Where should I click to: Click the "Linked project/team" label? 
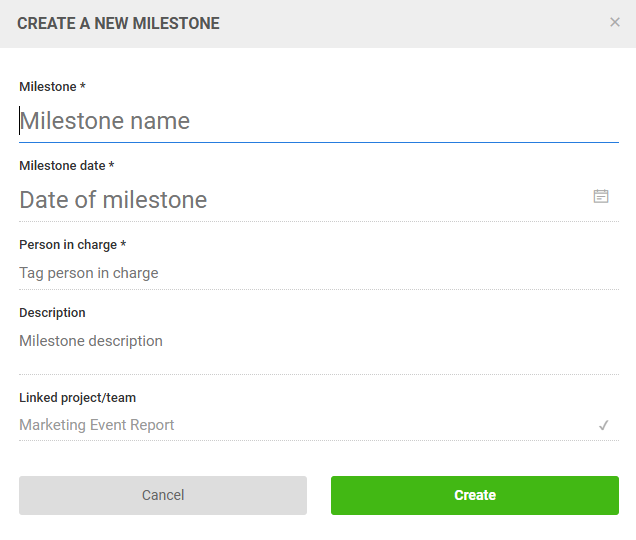(x=77, y=398)
